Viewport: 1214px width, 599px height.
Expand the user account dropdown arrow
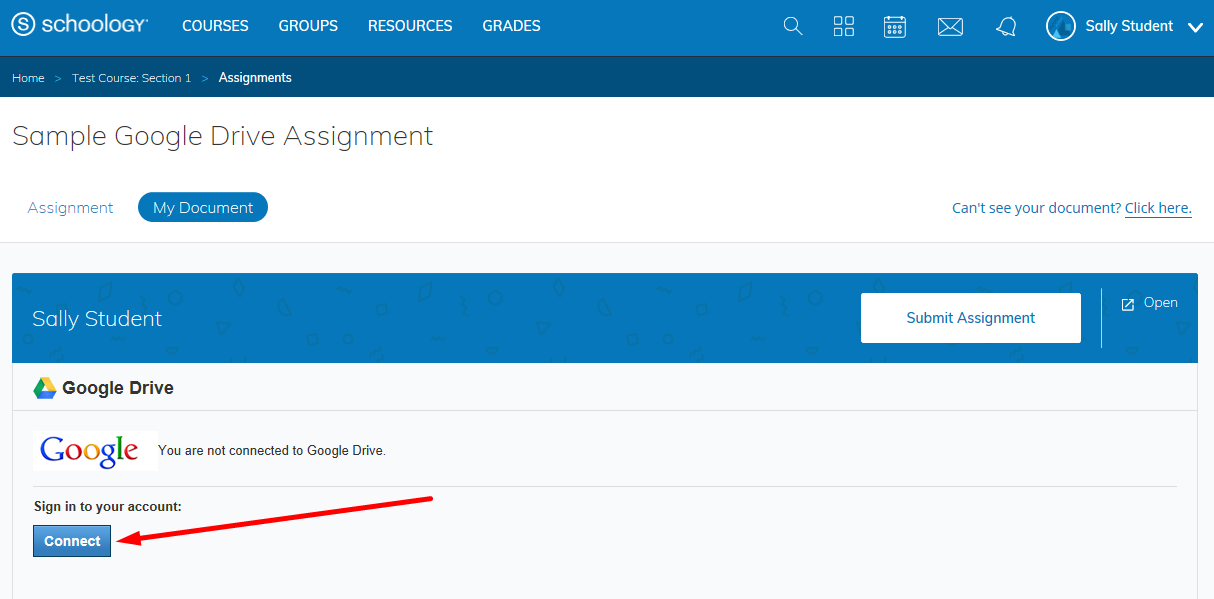(1195, 28)
